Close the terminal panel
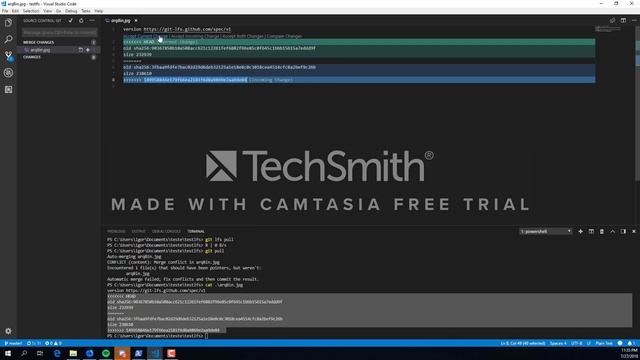The height and width of the screenshot is (360, 640). point(634,231)
